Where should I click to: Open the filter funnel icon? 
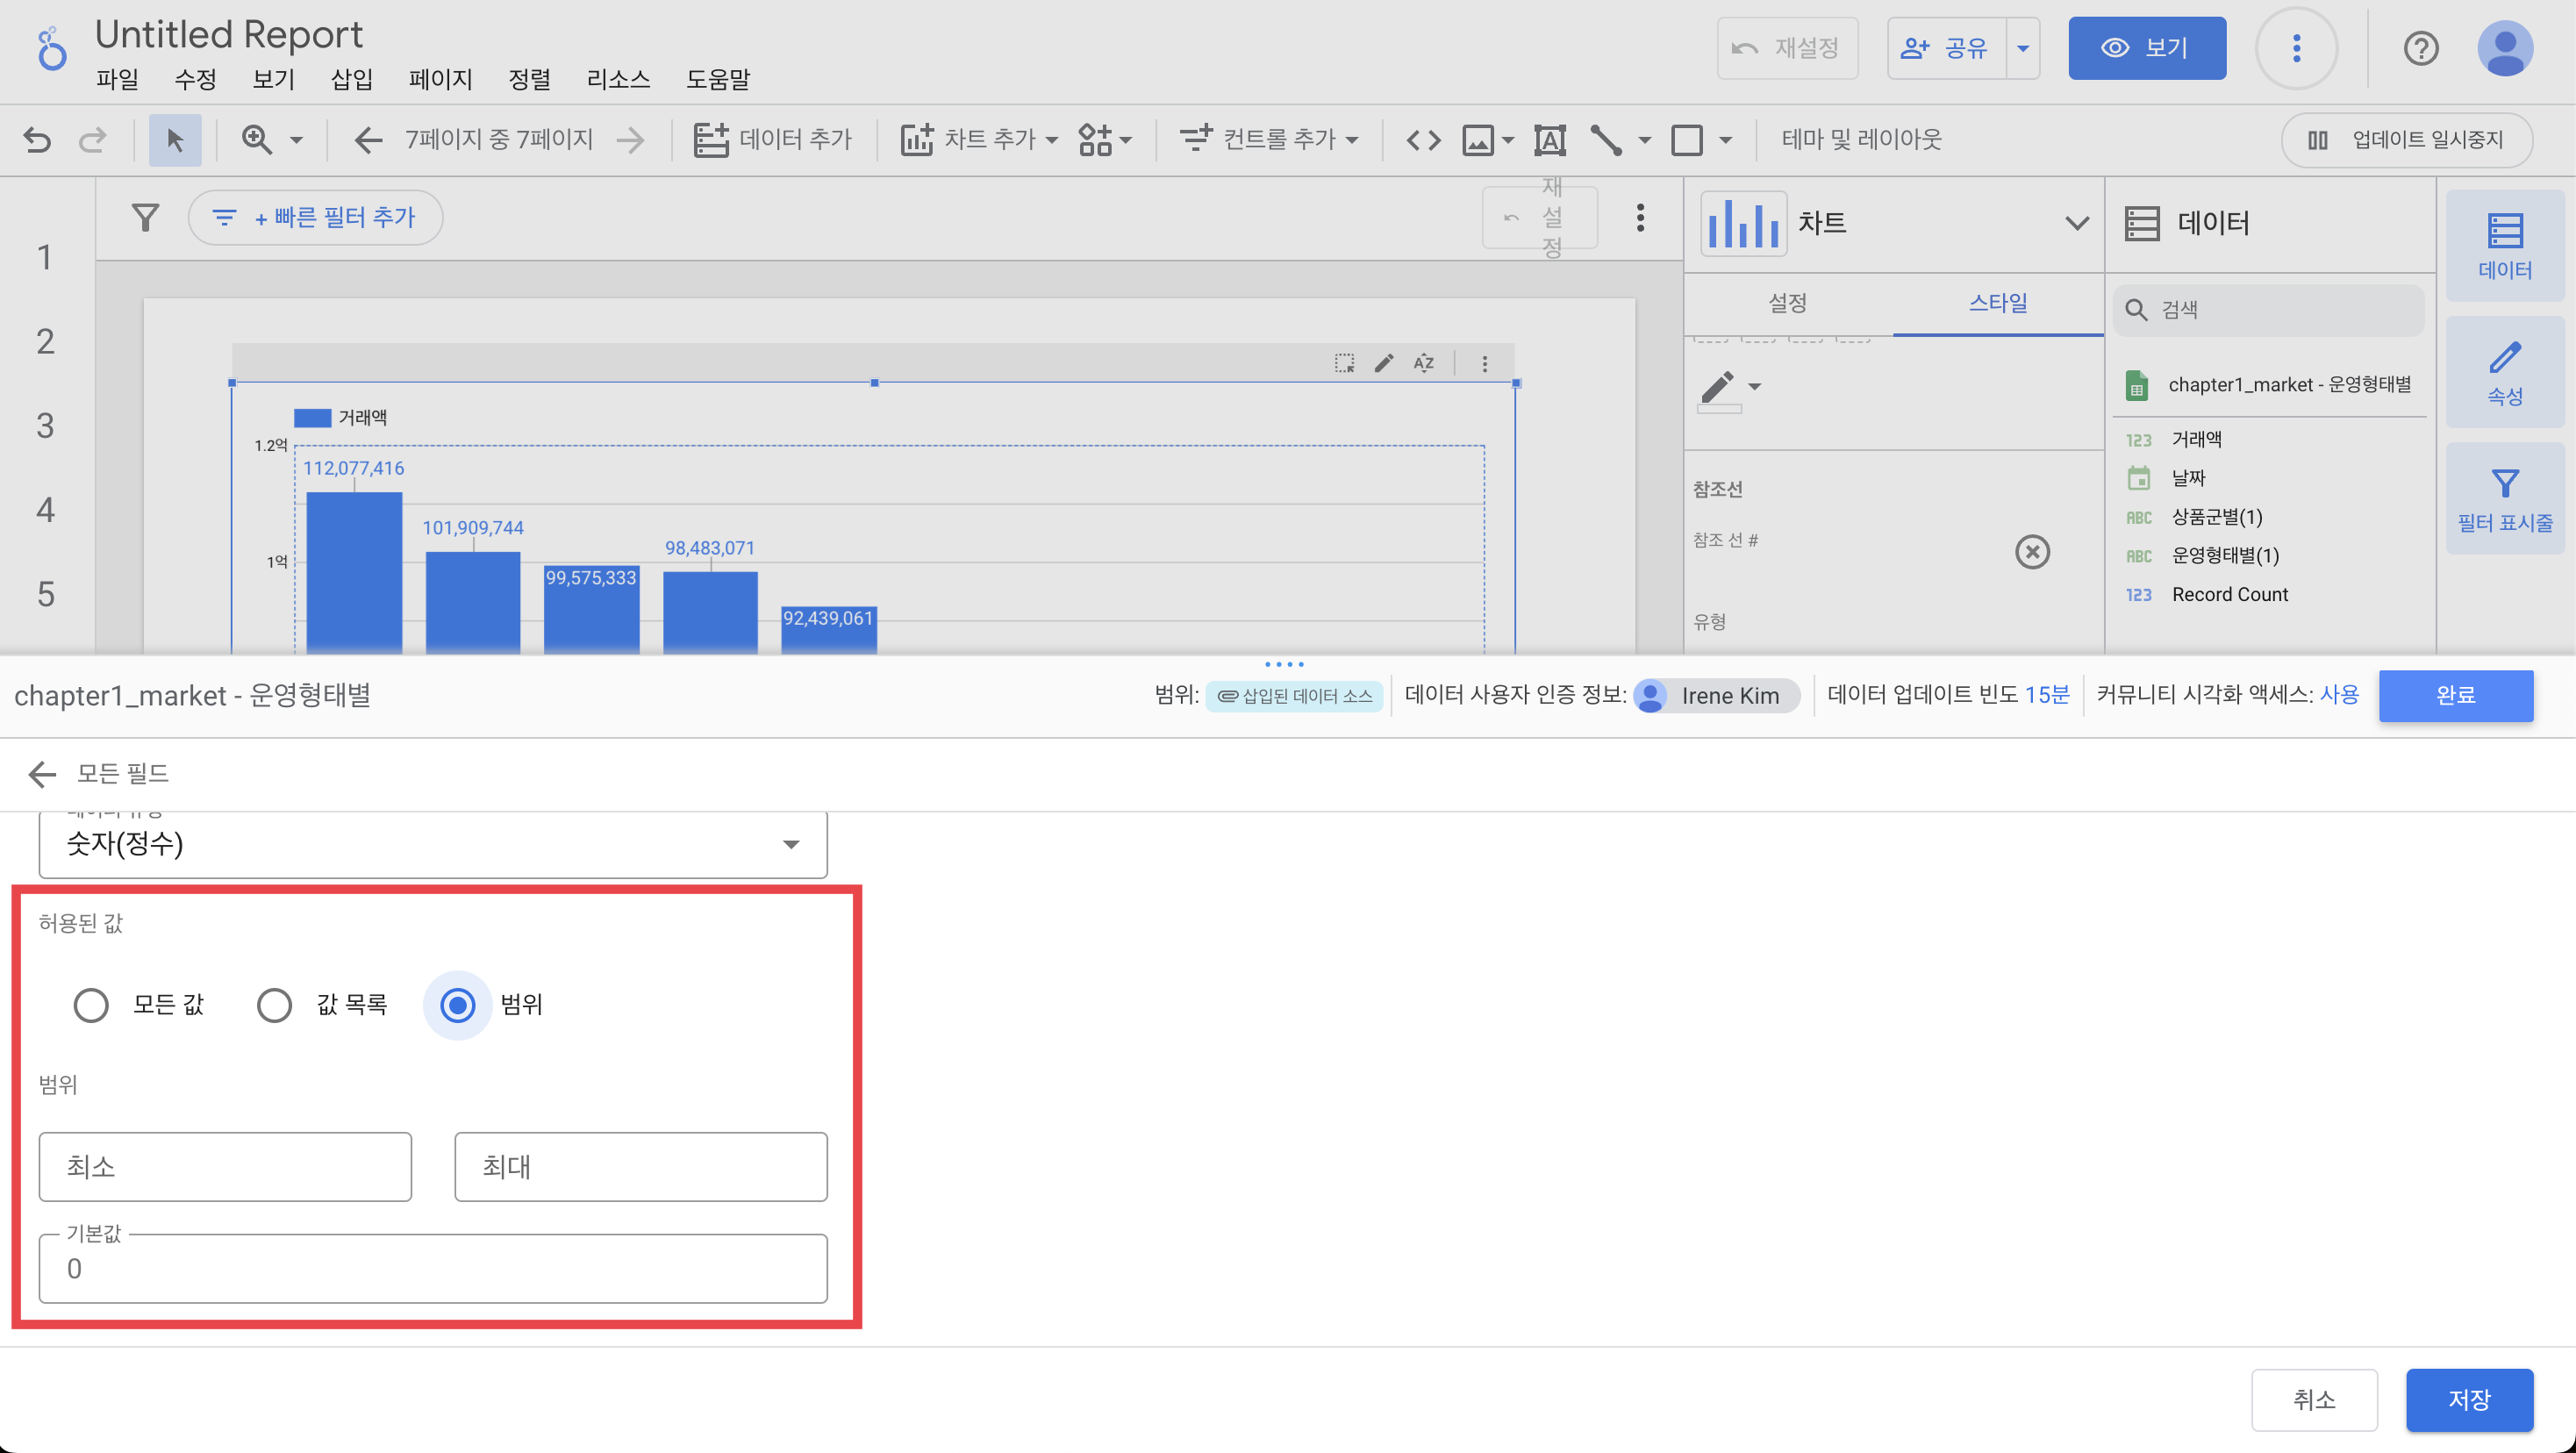coord(146,217)
